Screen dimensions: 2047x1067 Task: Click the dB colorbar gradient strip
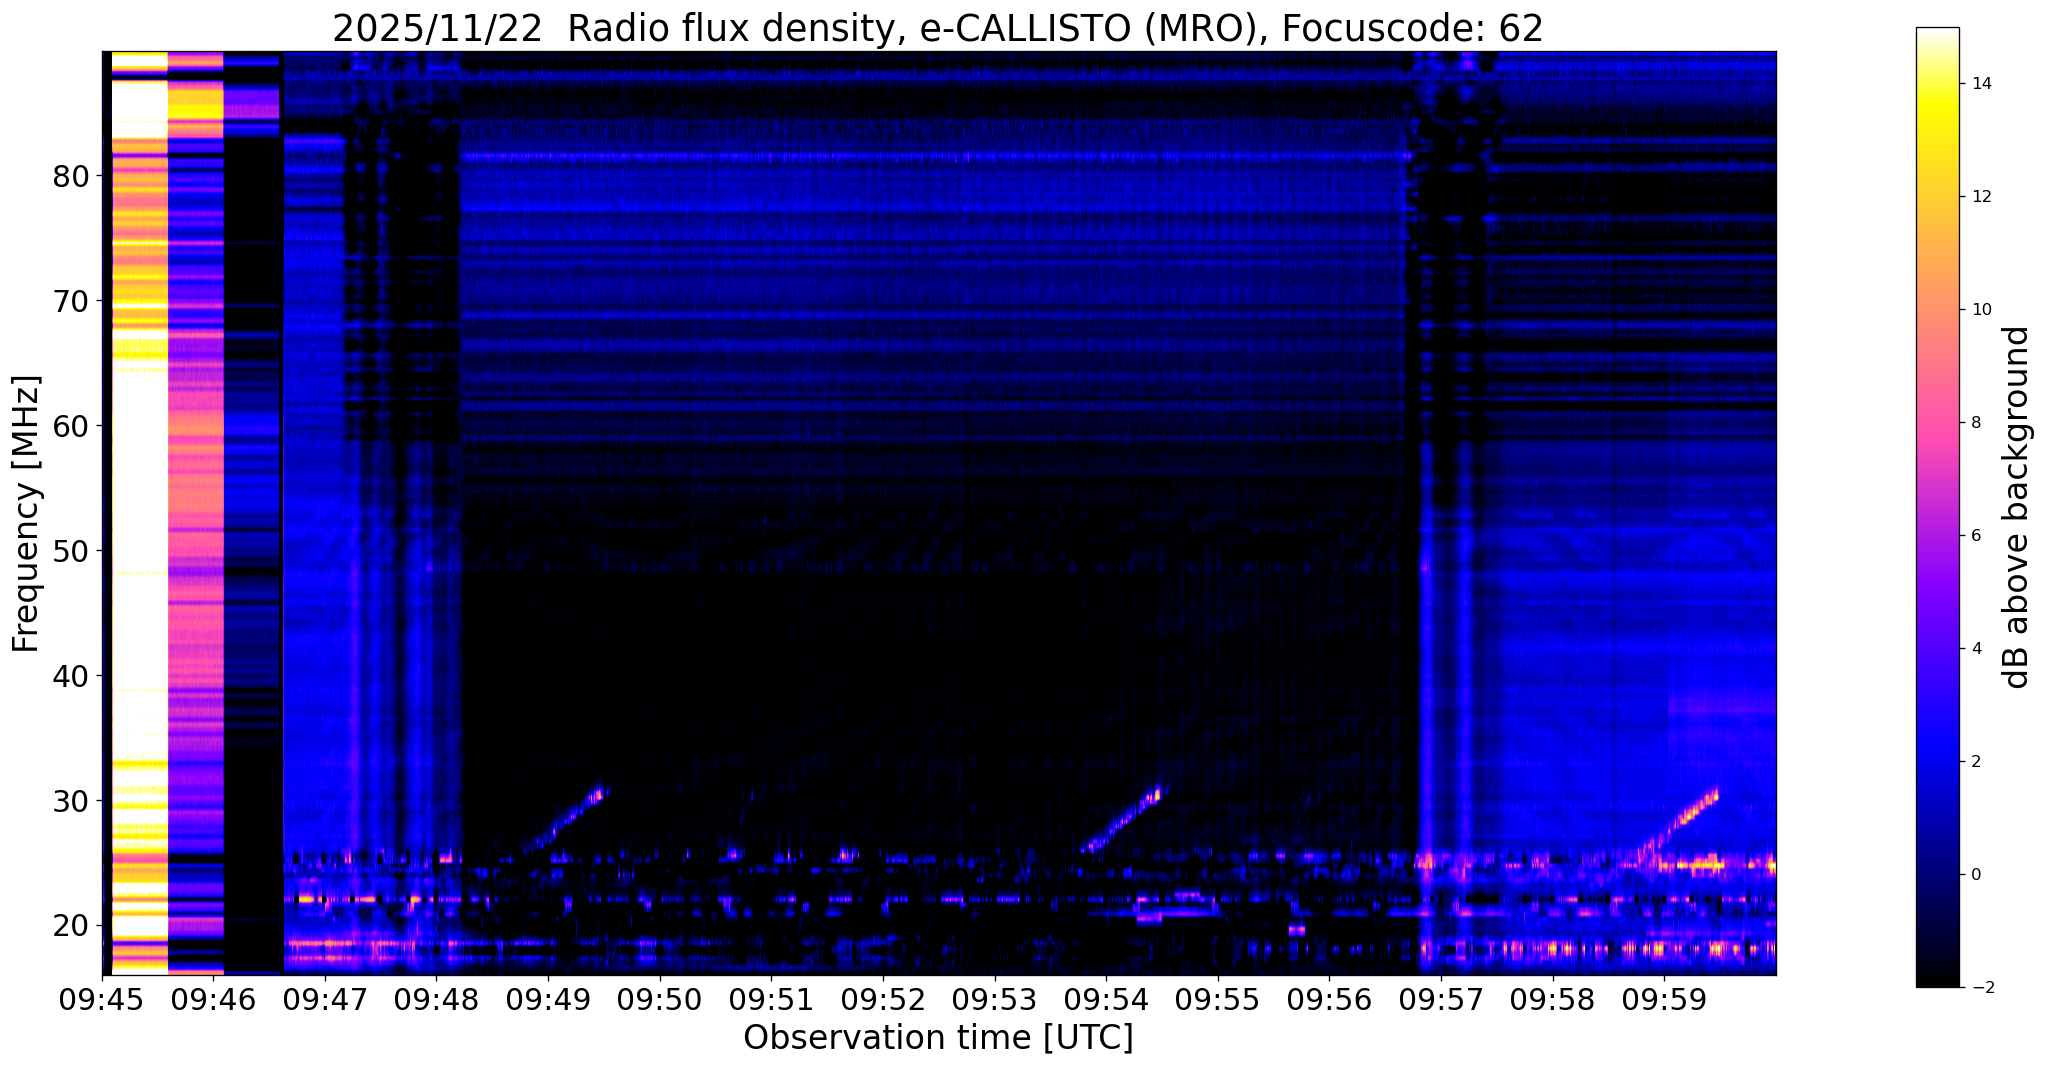pos(1937,507)
